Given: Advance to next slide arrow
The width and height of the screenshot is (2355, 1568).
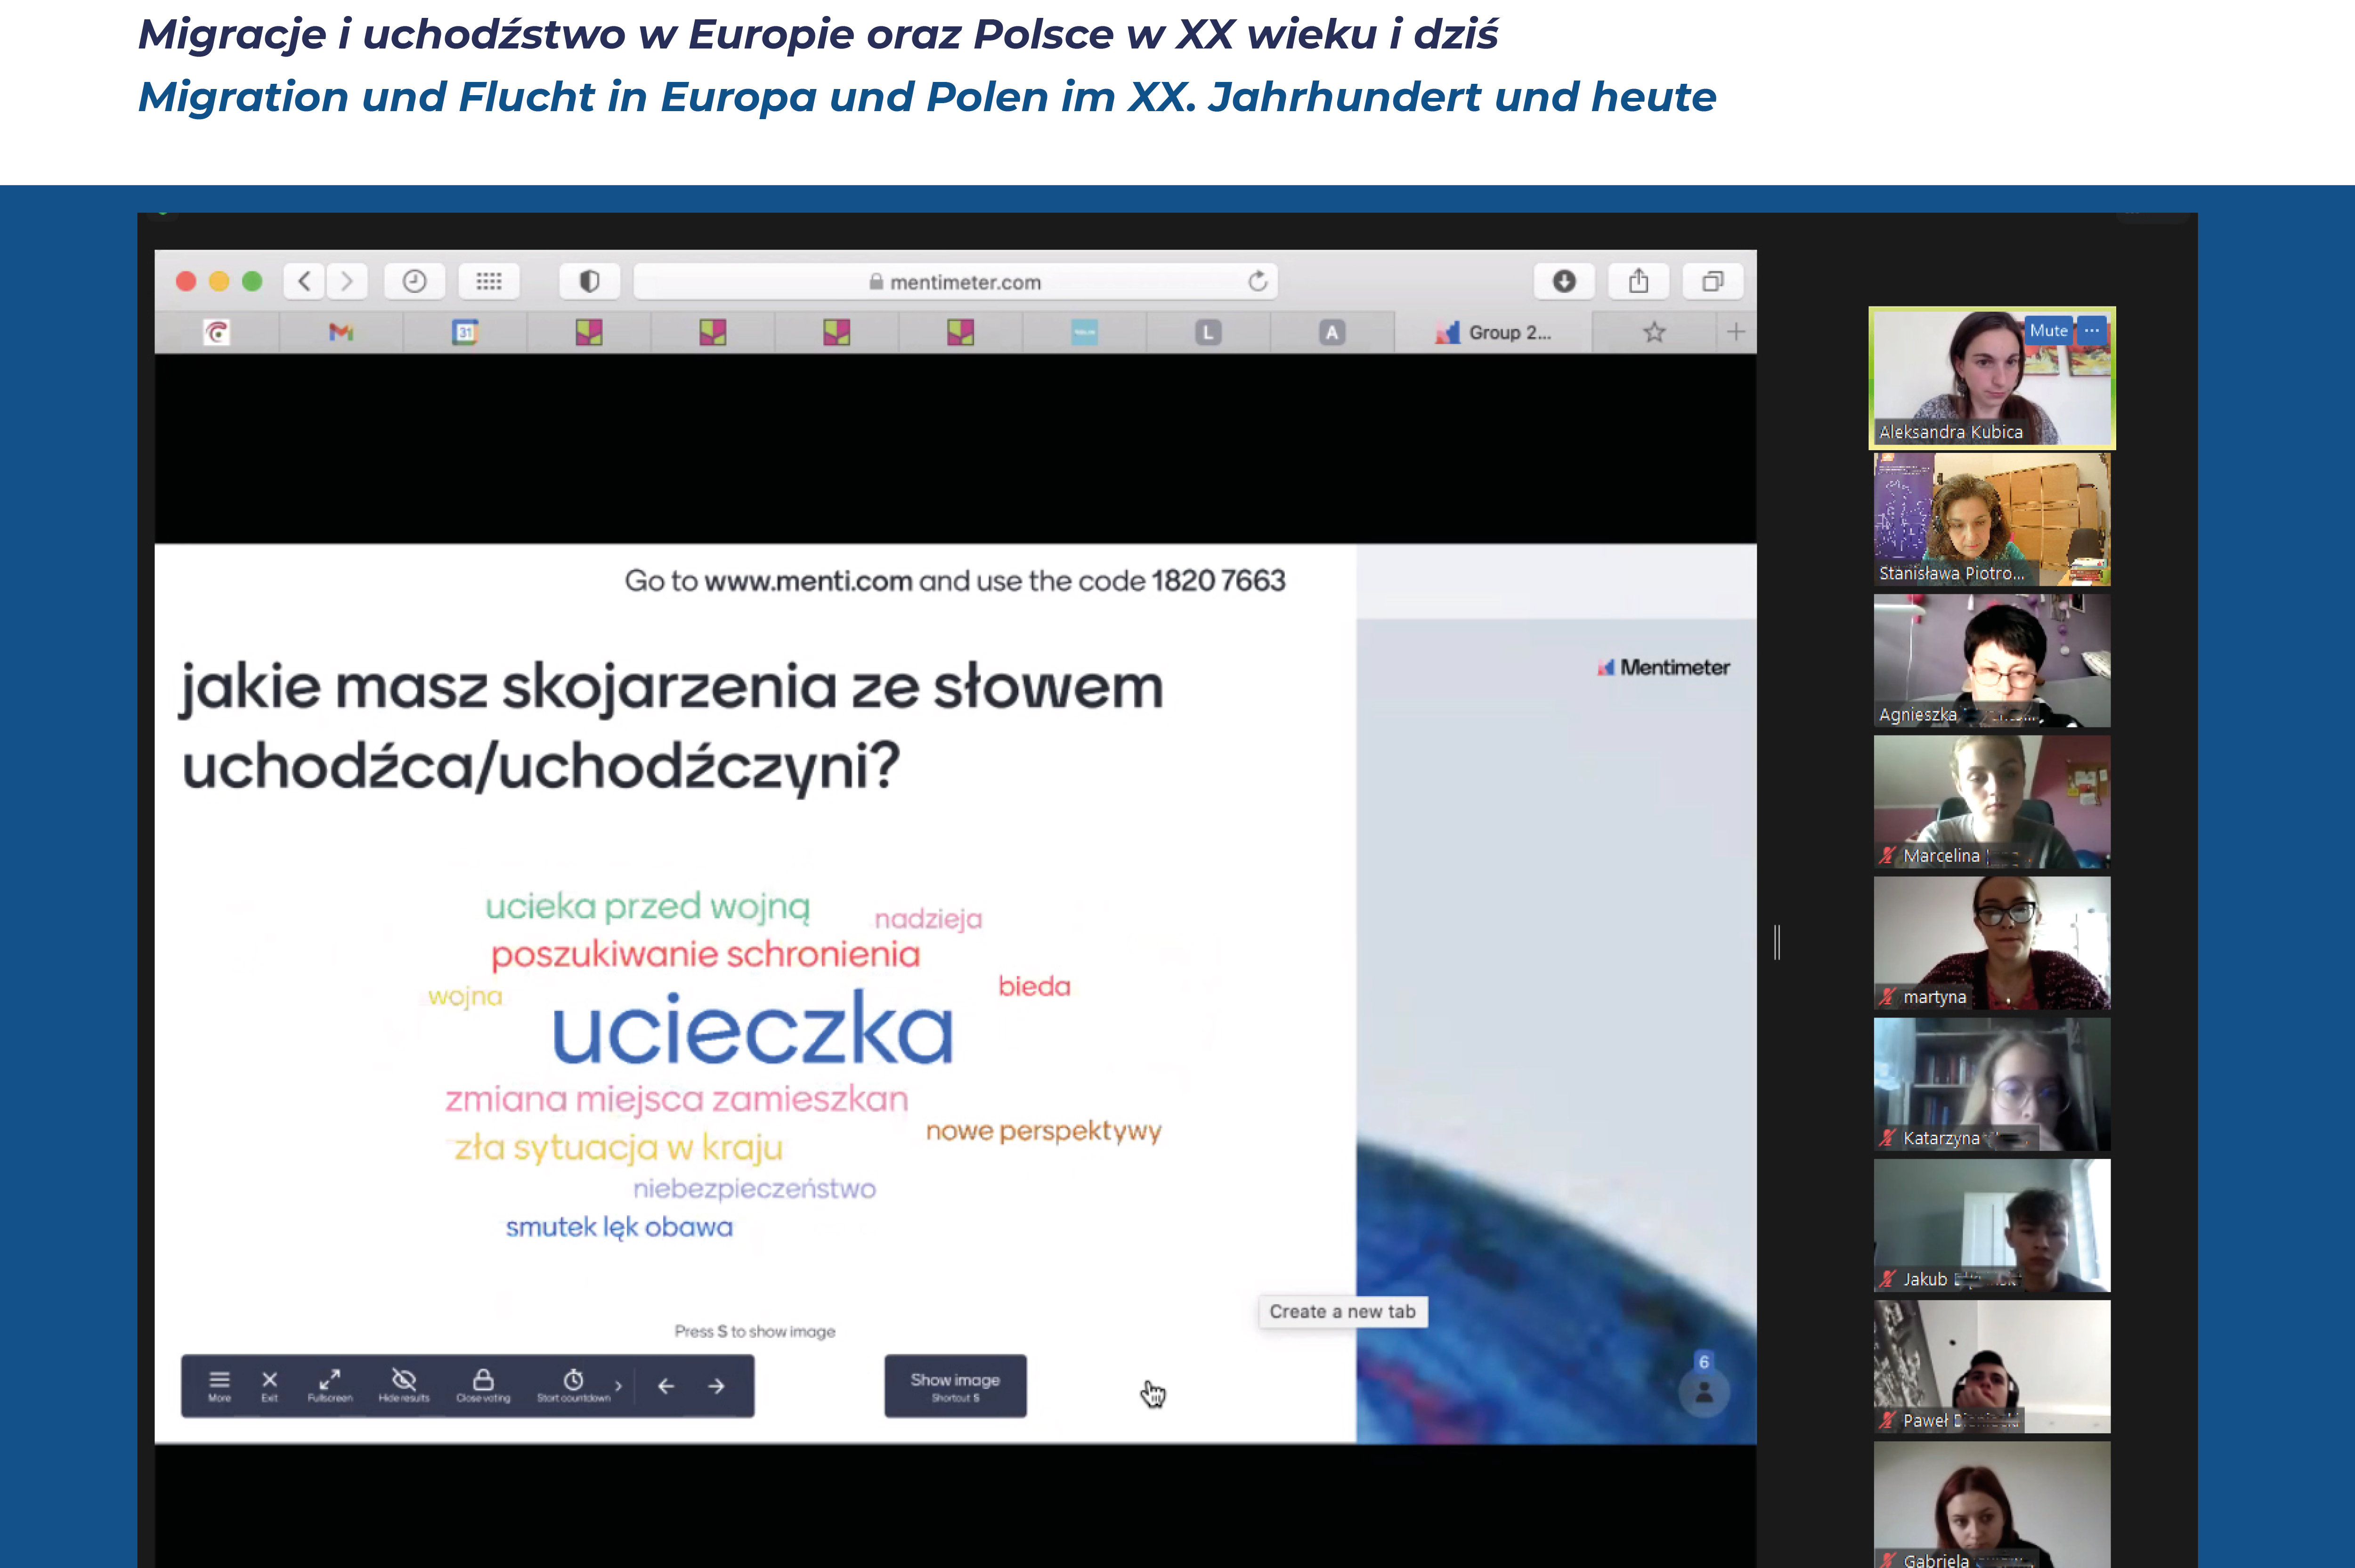Looking at the screenshot, I should [x=716, y=1386].
